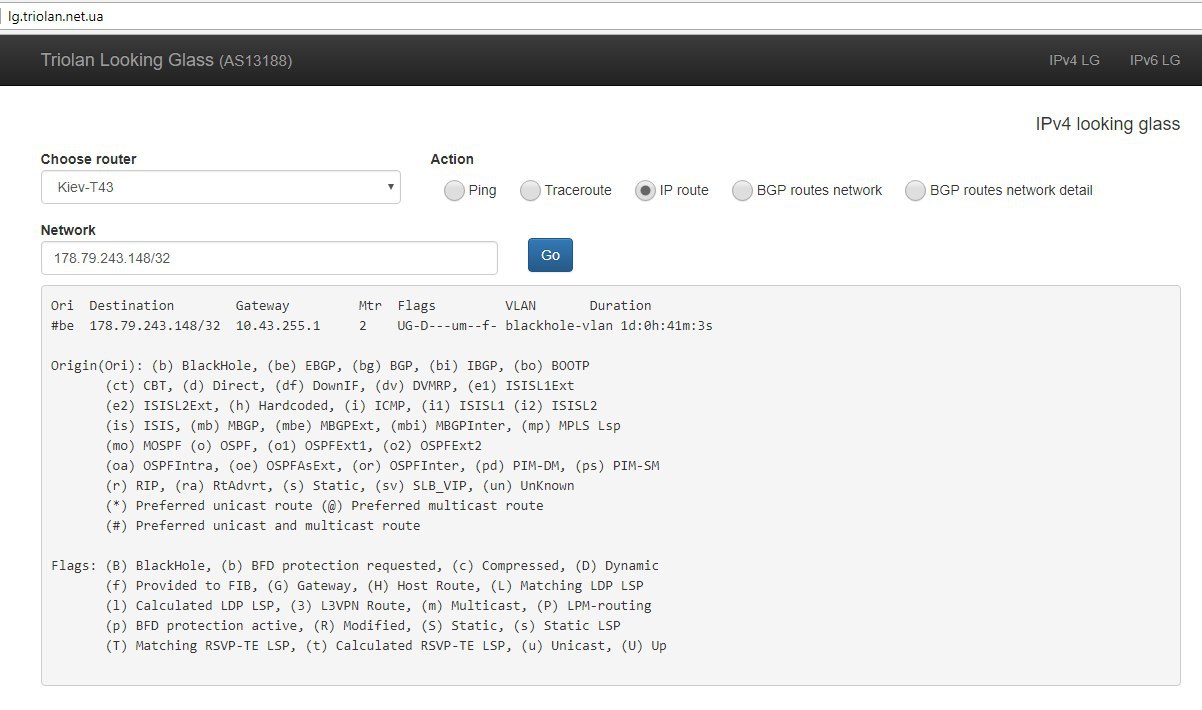Click destination 178.79.243.148/32 in output
The image size is (1202, 710).
(x=155, y=326)
